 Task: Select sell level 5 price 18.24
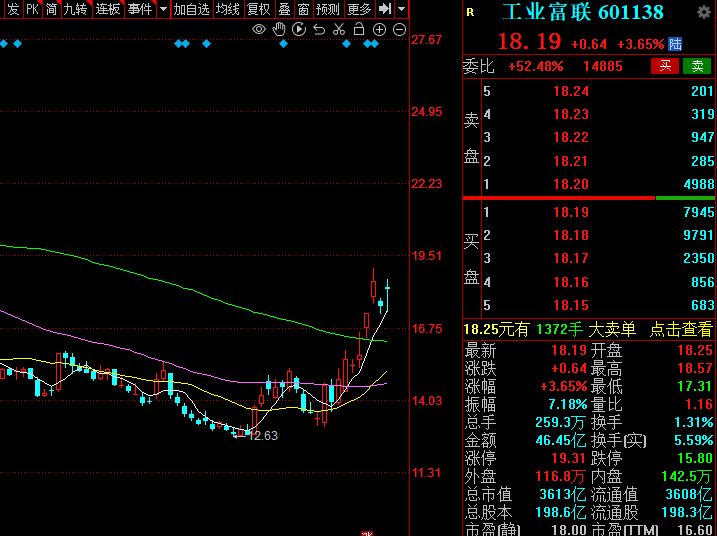tap(571, 91)
